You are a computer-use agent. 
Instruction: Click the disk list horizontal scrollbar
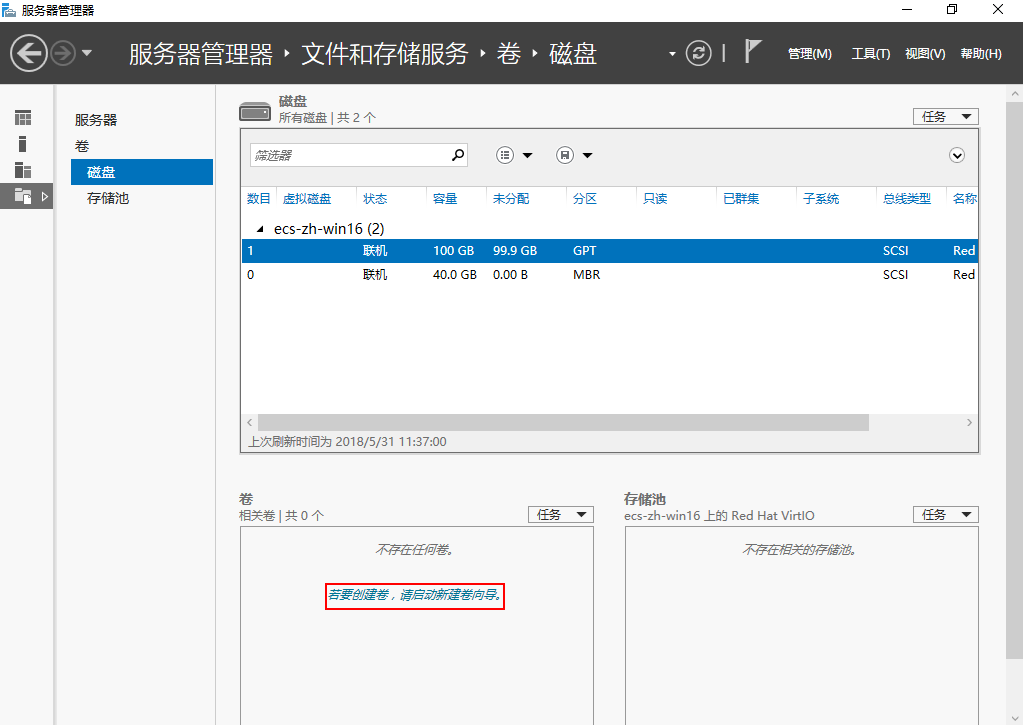562,423
